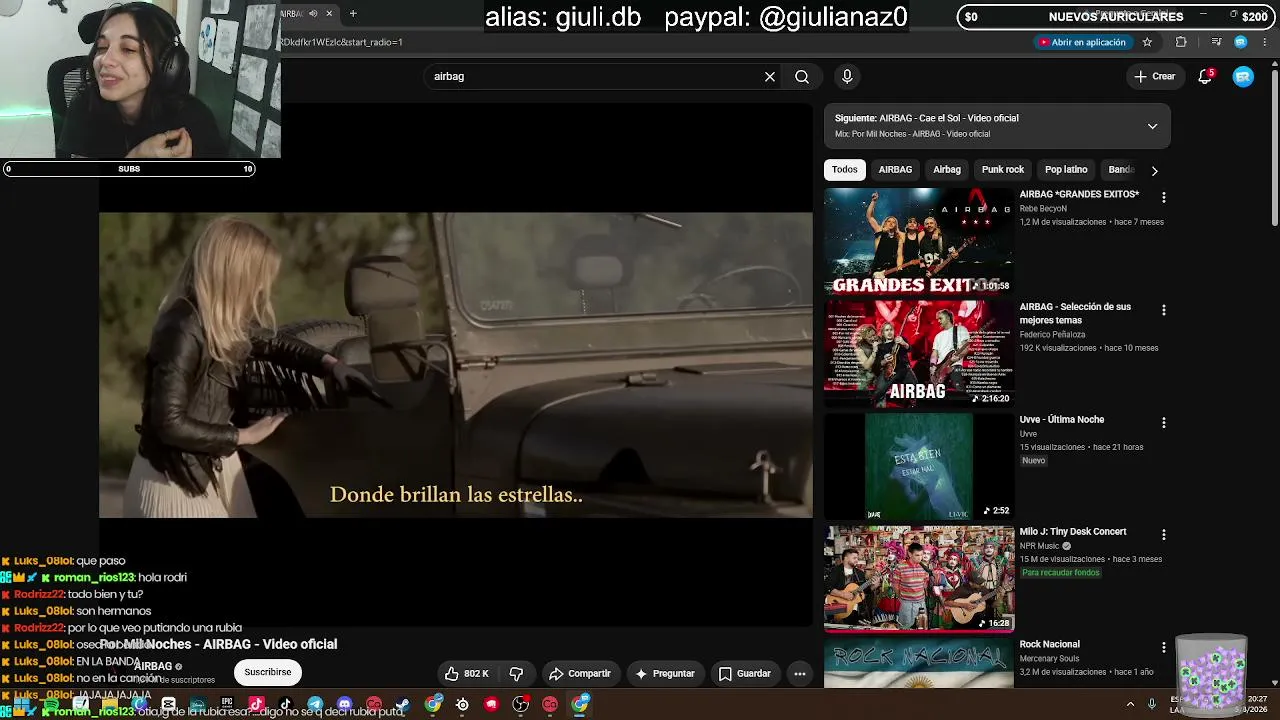Open Telegram from the taskbar
The height and width of the screenshot is (720, 1280).
[x=315, y=704]
